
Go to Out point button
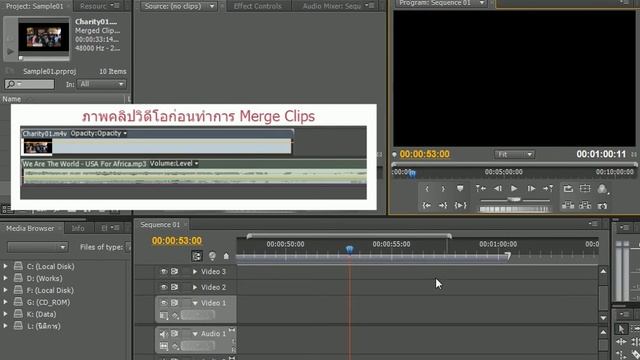click(x=443, y=205)
